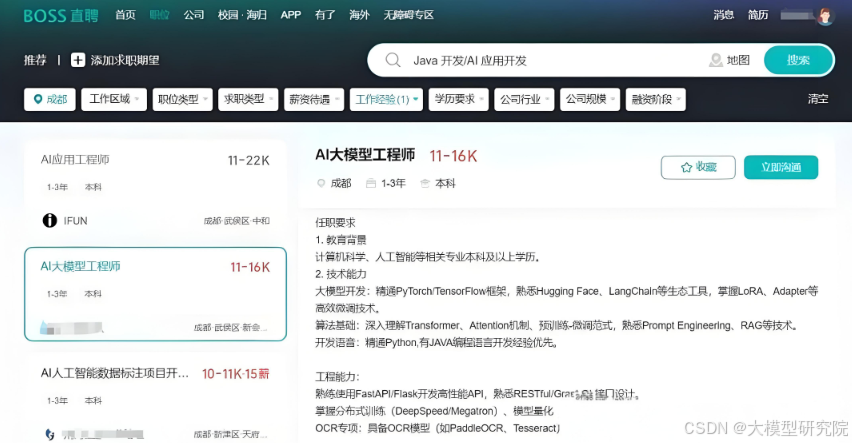This screenshot has height=443, width=852.
Task: Click the plus icon to add job expectation
Action: (78, 60)
